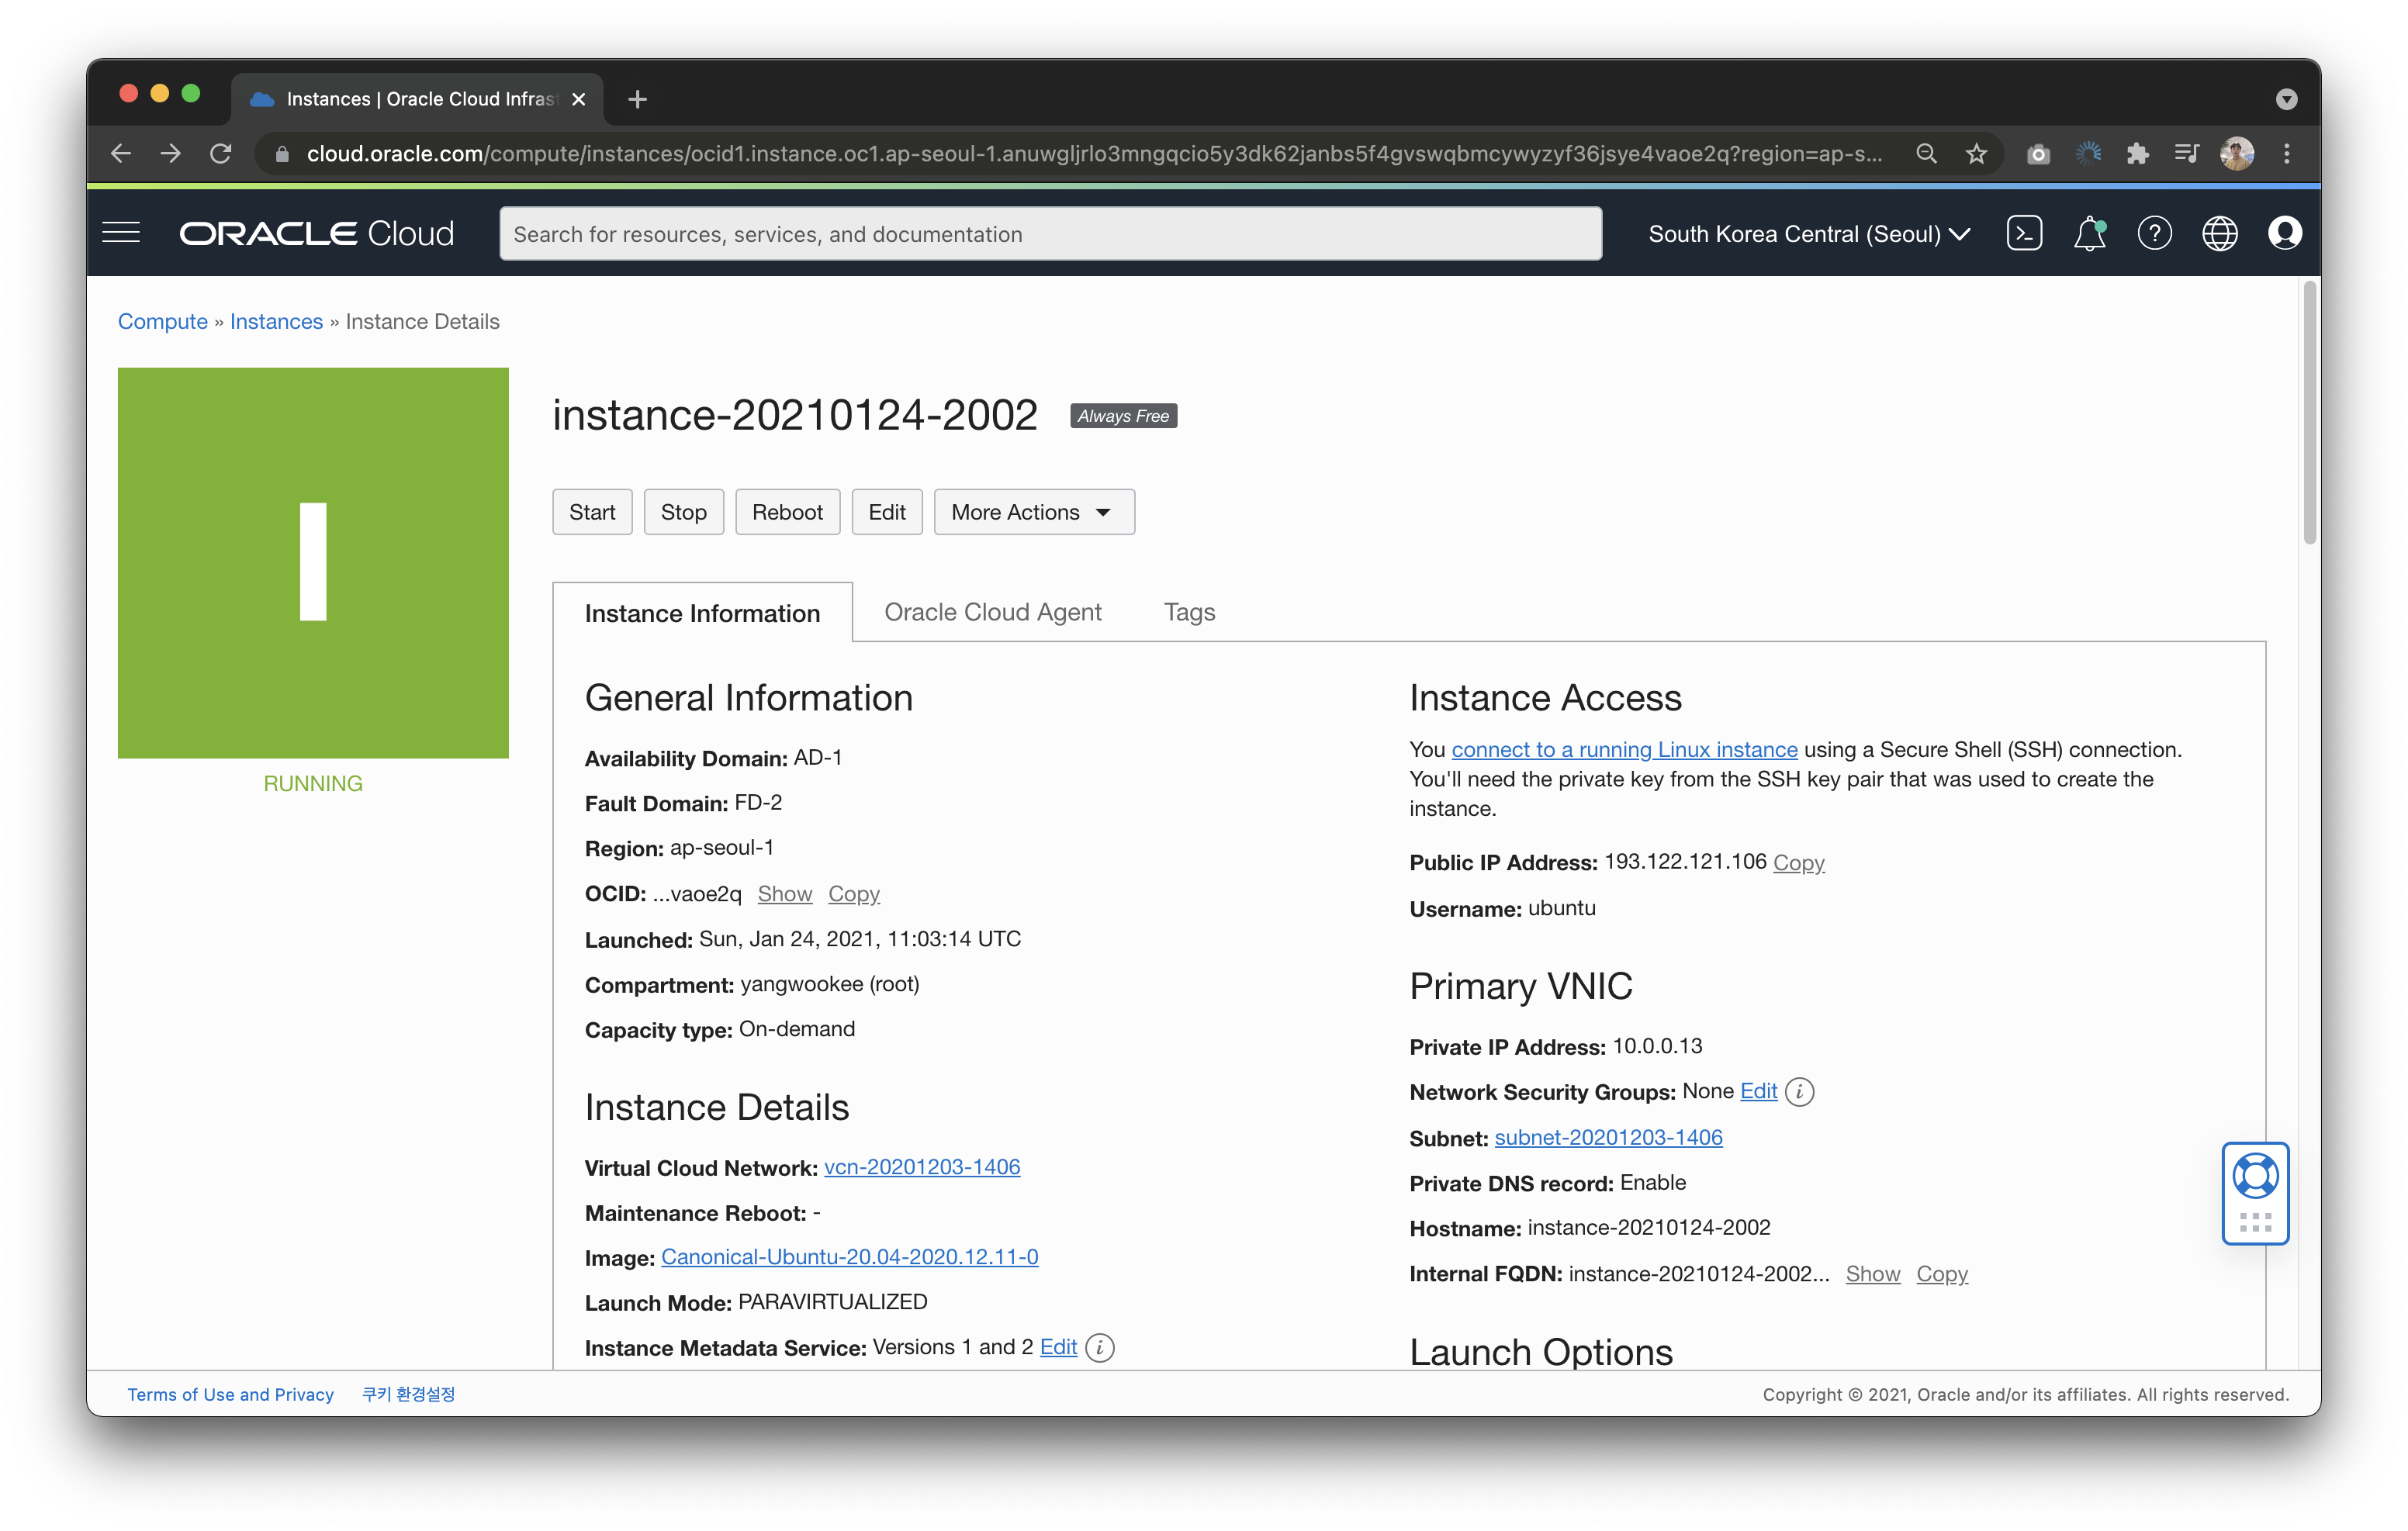Click the Stop button
Image resolution: width=2408 pixels, height=1531 pixels.
coord(683,512)
